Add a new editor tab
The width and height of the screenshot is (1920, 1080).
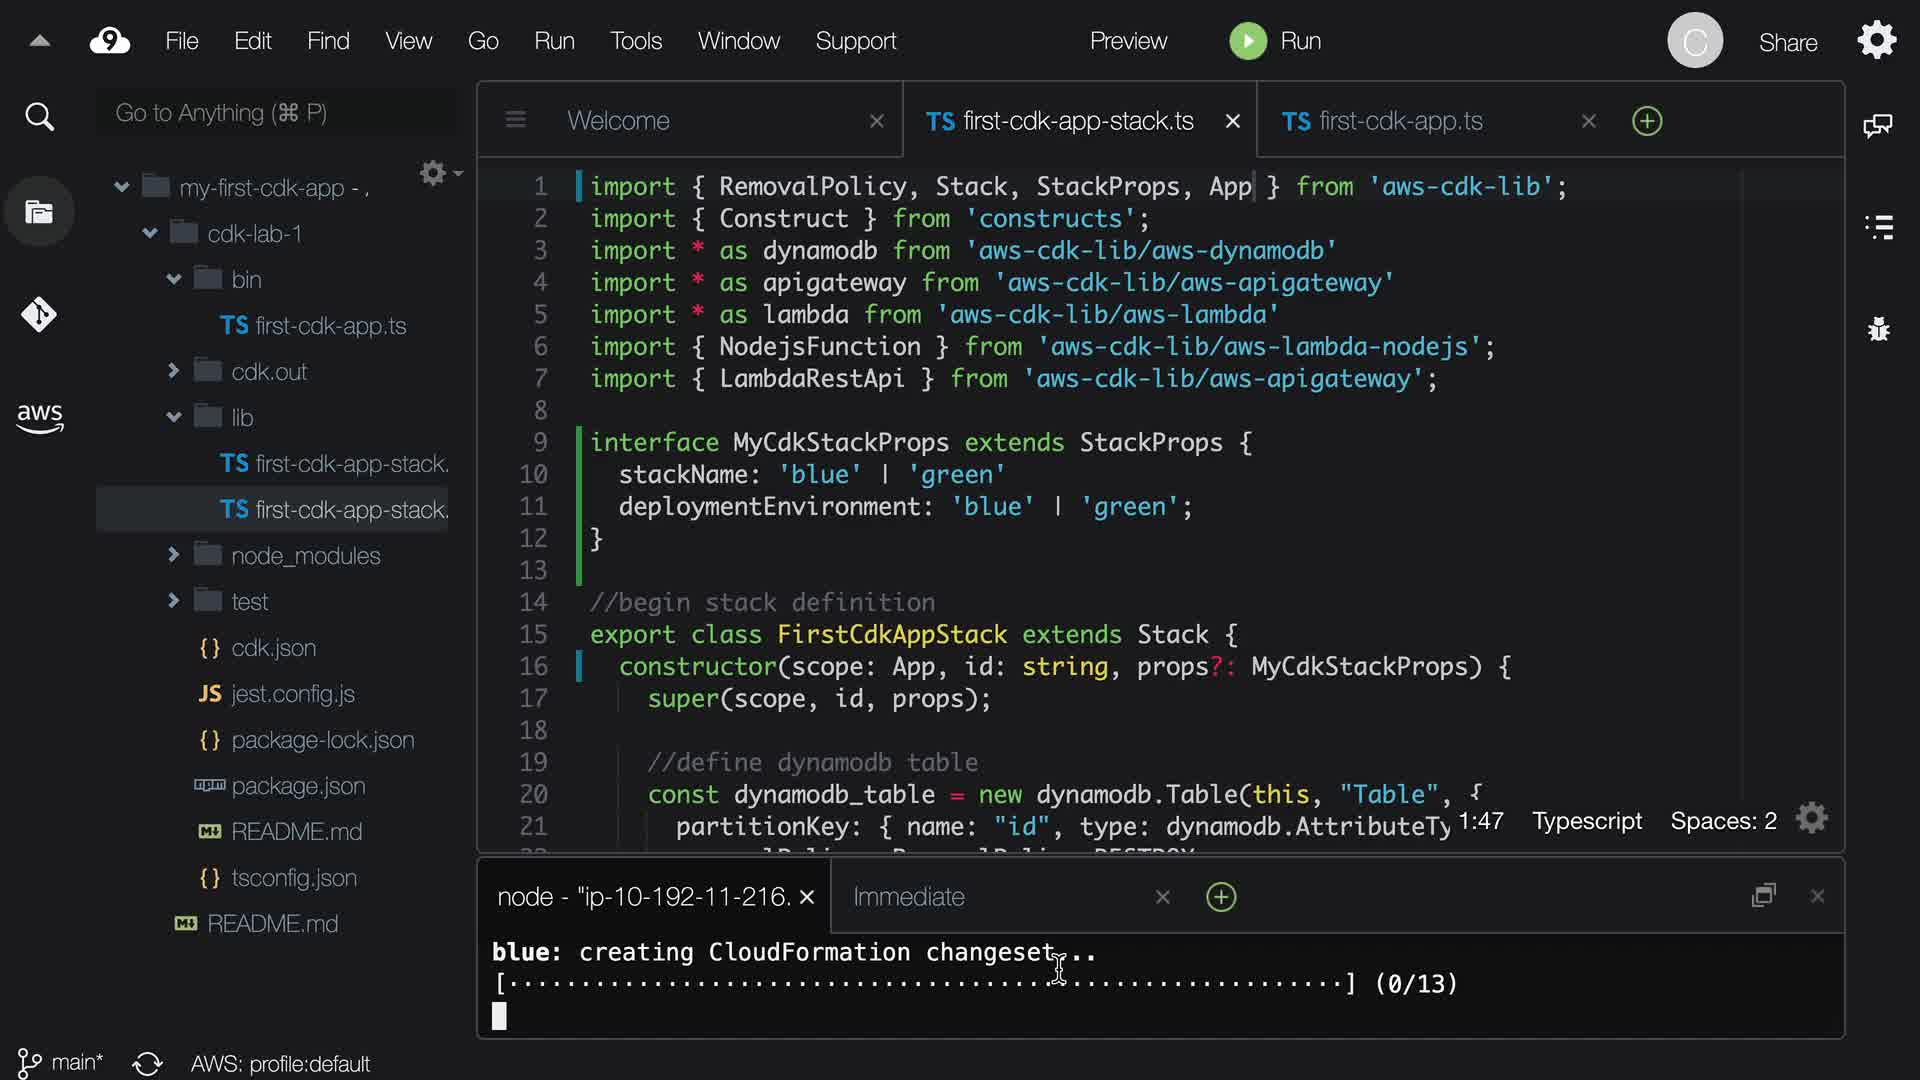pyautogui.click(x=1646, y=121)
